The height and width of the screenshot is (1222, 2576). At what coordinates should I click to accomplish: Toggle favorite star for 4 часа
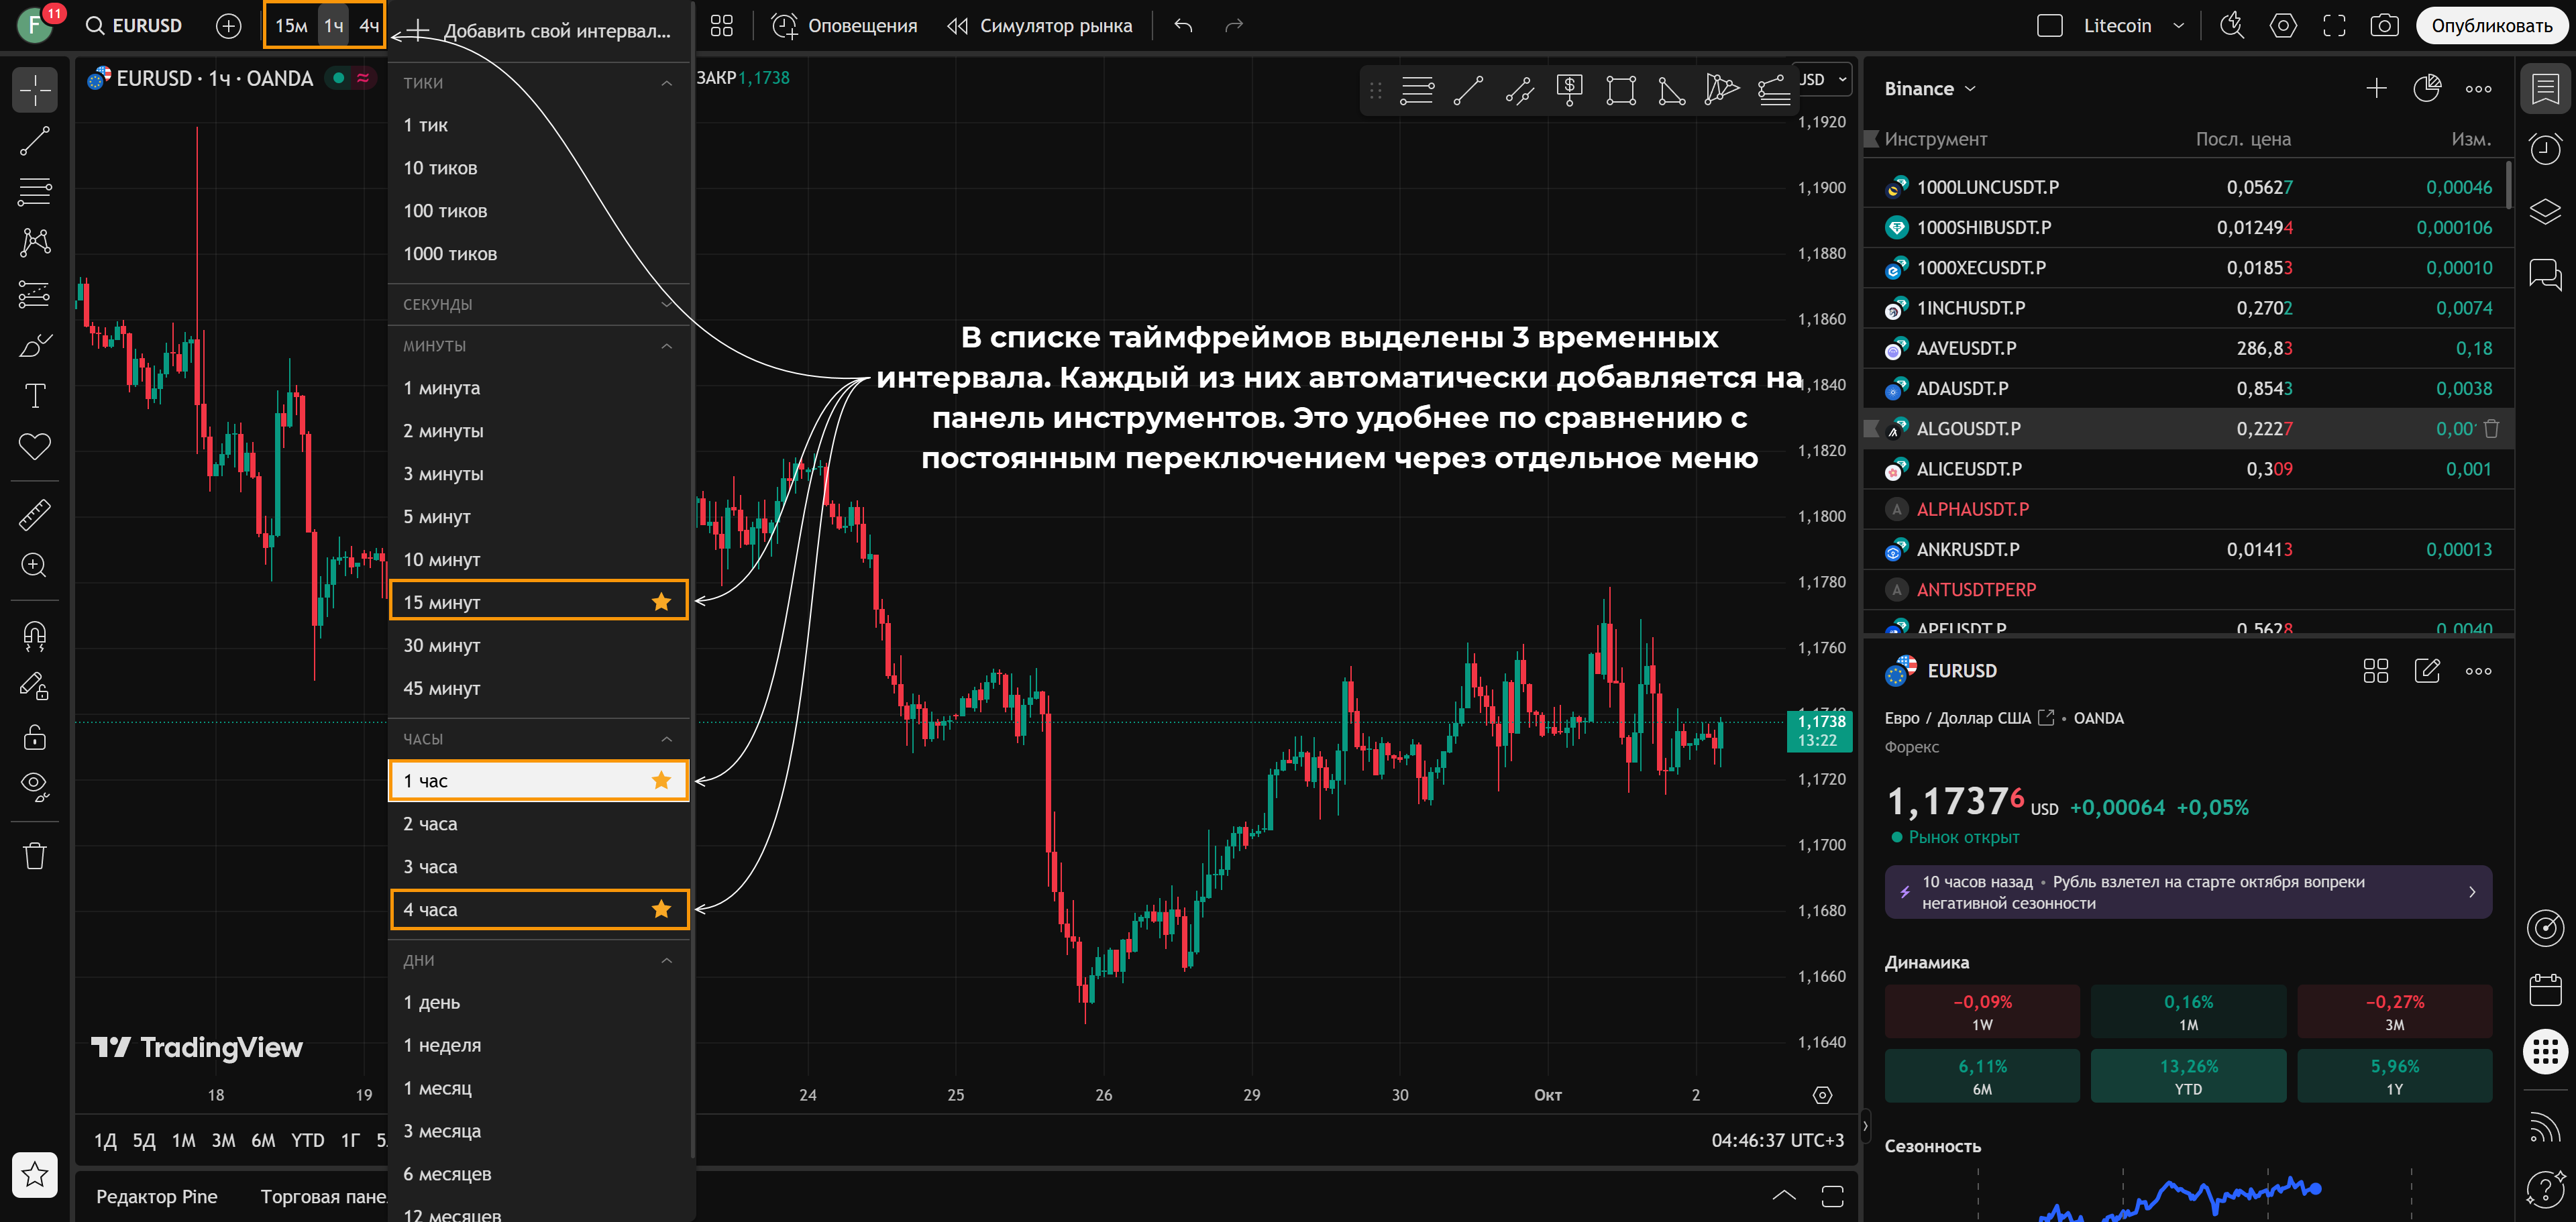tap(661, 909)
